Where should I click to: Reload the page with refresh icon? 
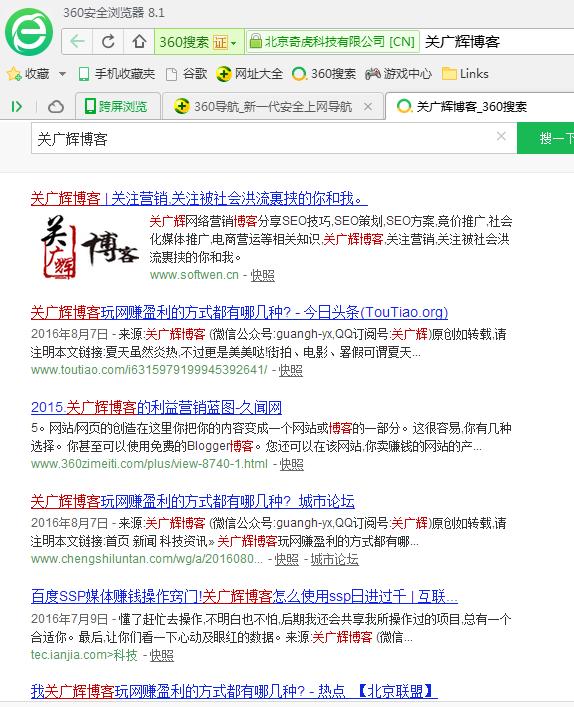click(x=108, y=41)
